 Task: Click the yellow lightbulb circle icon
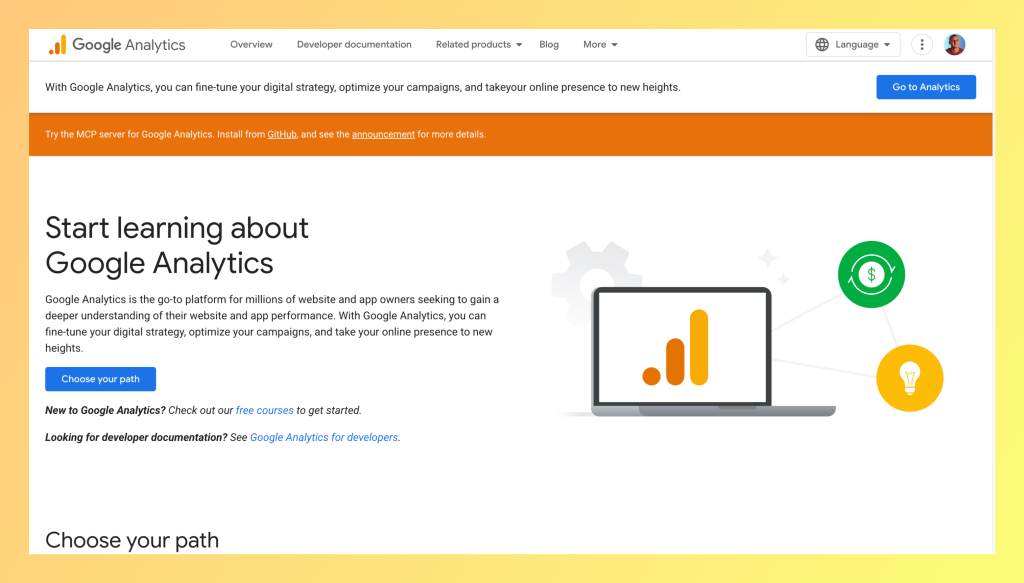point(909,378)
